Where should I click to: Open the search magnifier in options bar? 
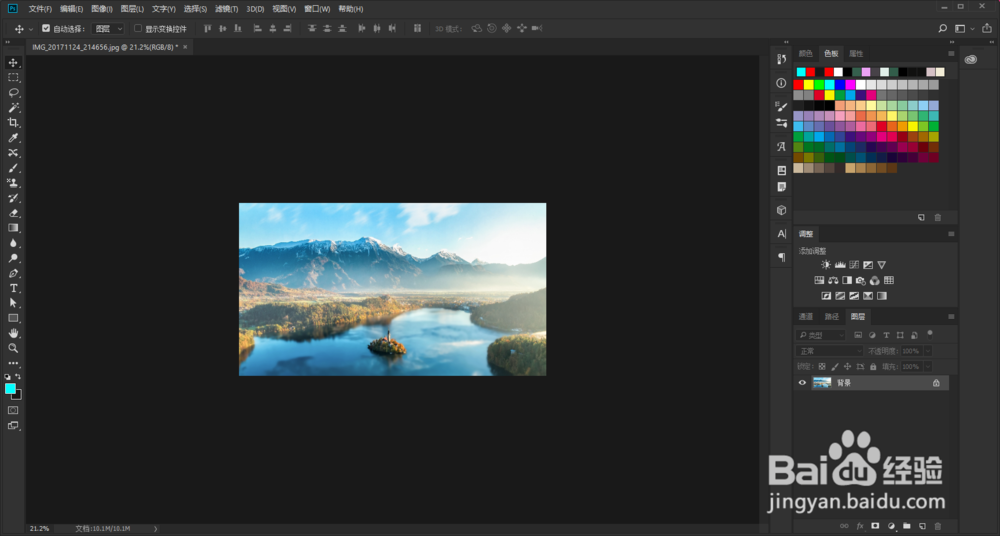point(943,28)
